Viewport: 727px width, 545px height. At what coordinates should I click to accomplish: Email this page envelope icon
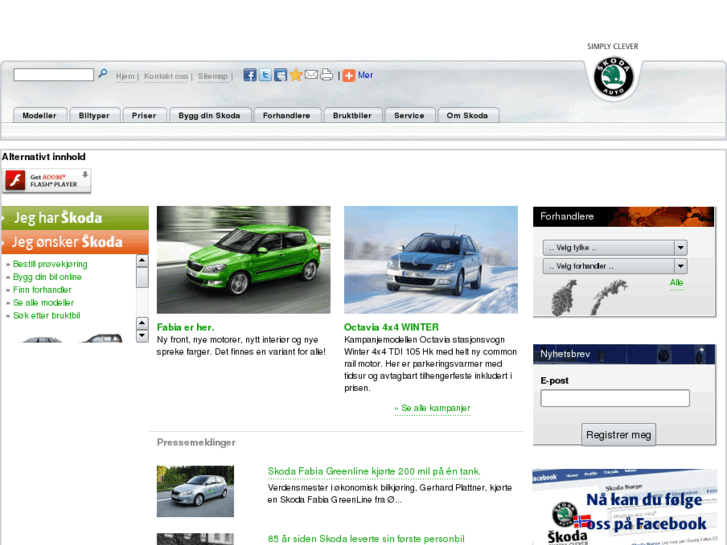pyautogui.click(x=311, y=74)
